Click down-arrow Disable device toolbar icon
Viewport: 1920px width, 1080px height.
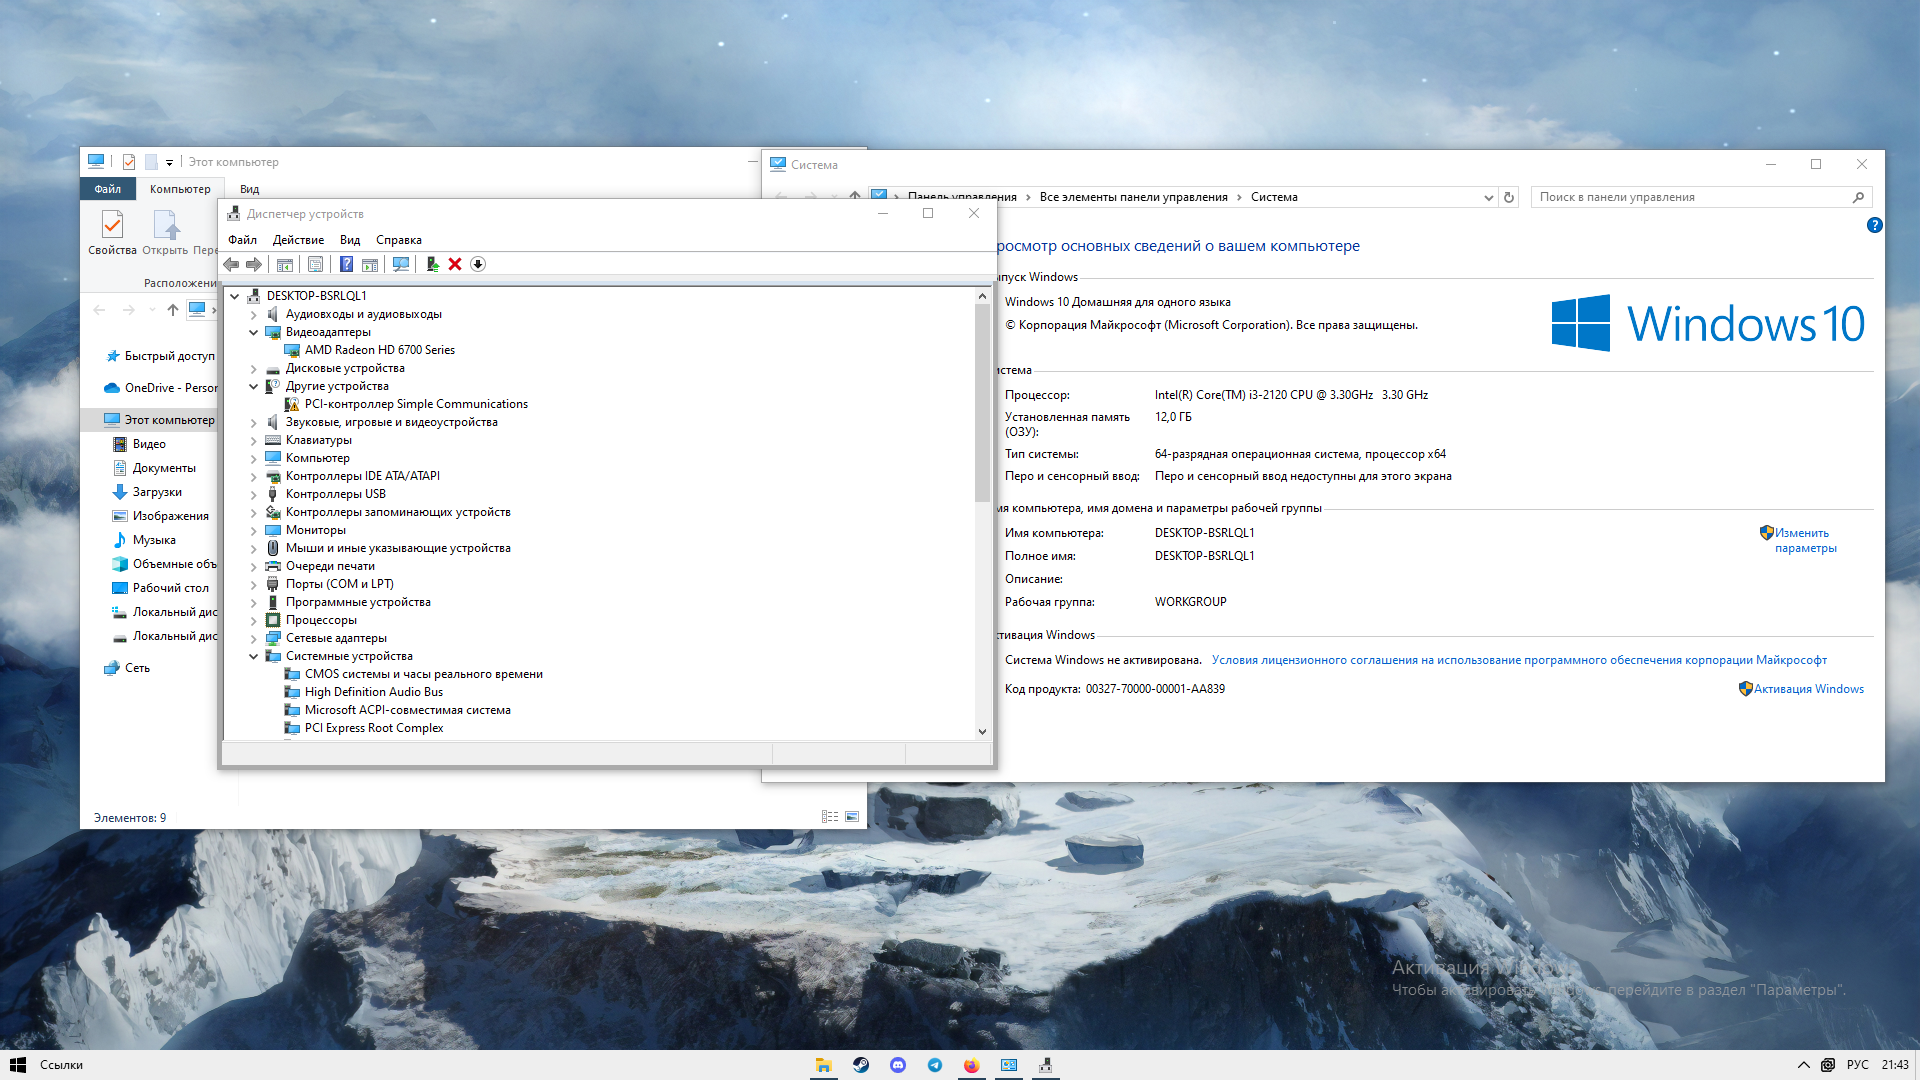(x=478, y=264)
